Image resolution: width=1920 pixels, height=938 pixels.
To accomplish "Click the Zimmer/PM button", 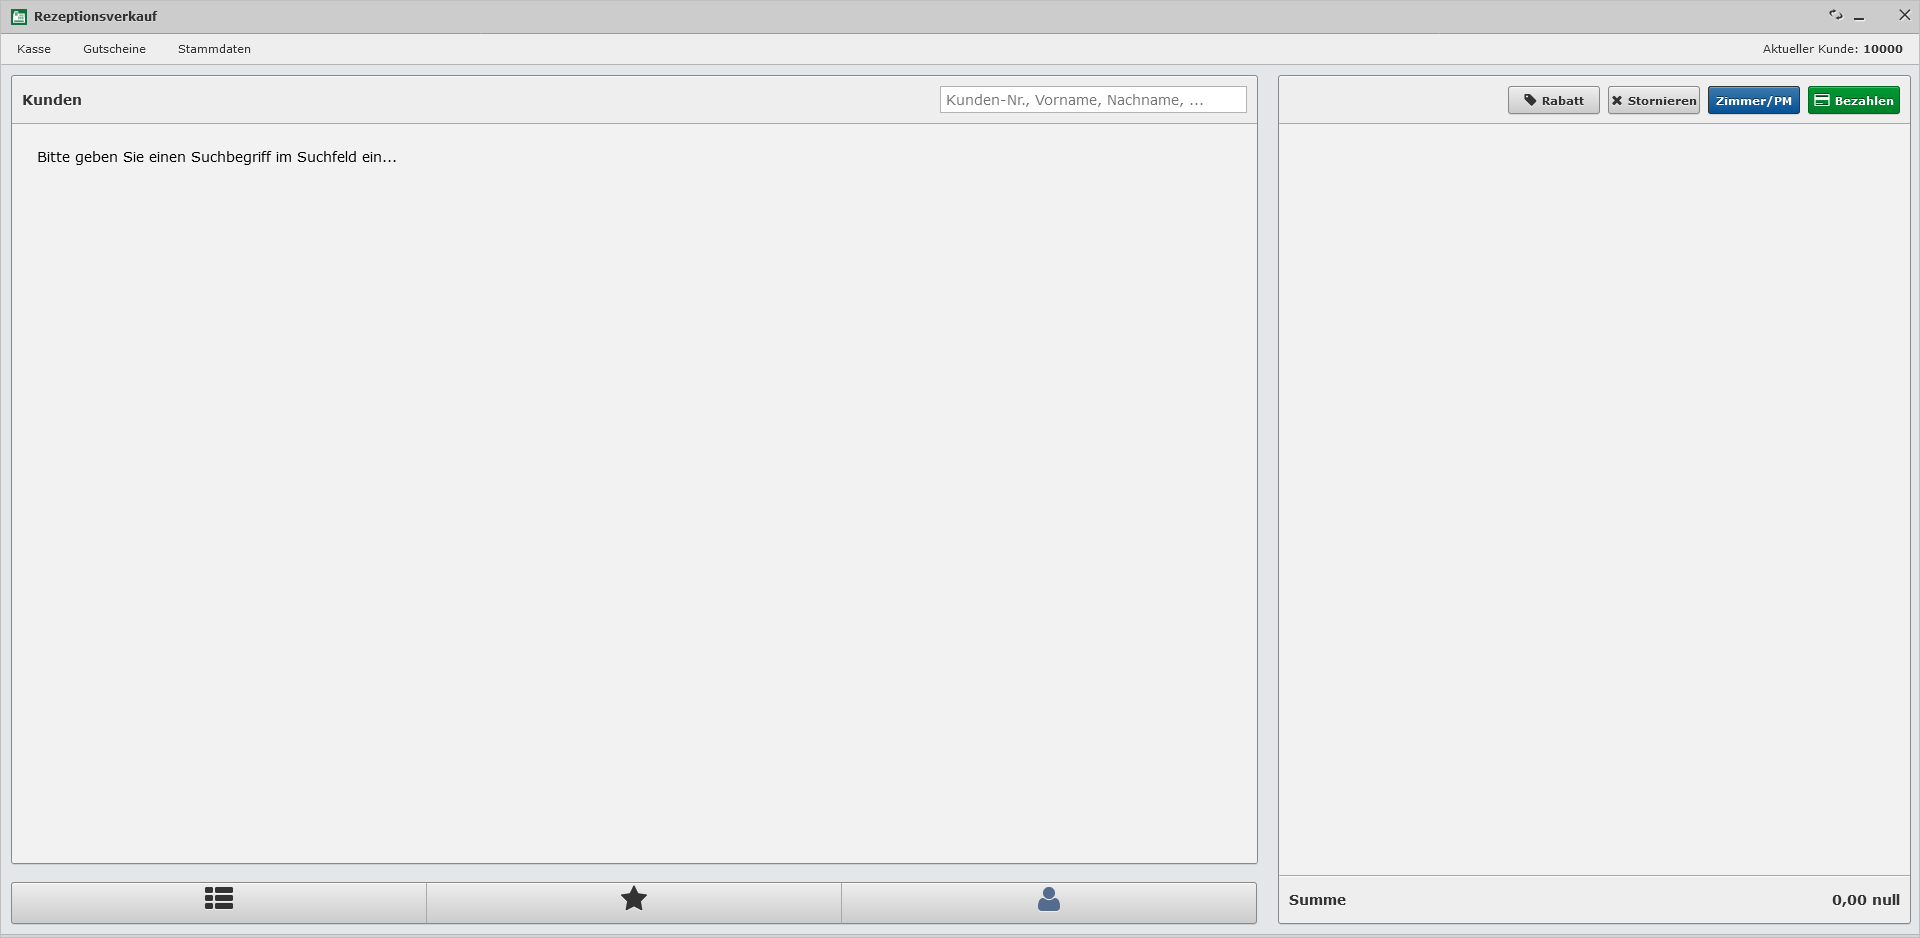I will click(1754, 100).
